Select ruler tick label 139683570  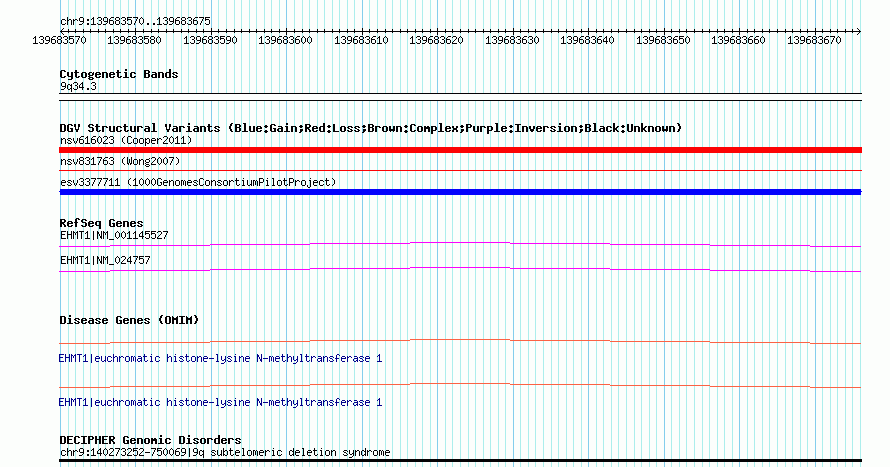60,40
